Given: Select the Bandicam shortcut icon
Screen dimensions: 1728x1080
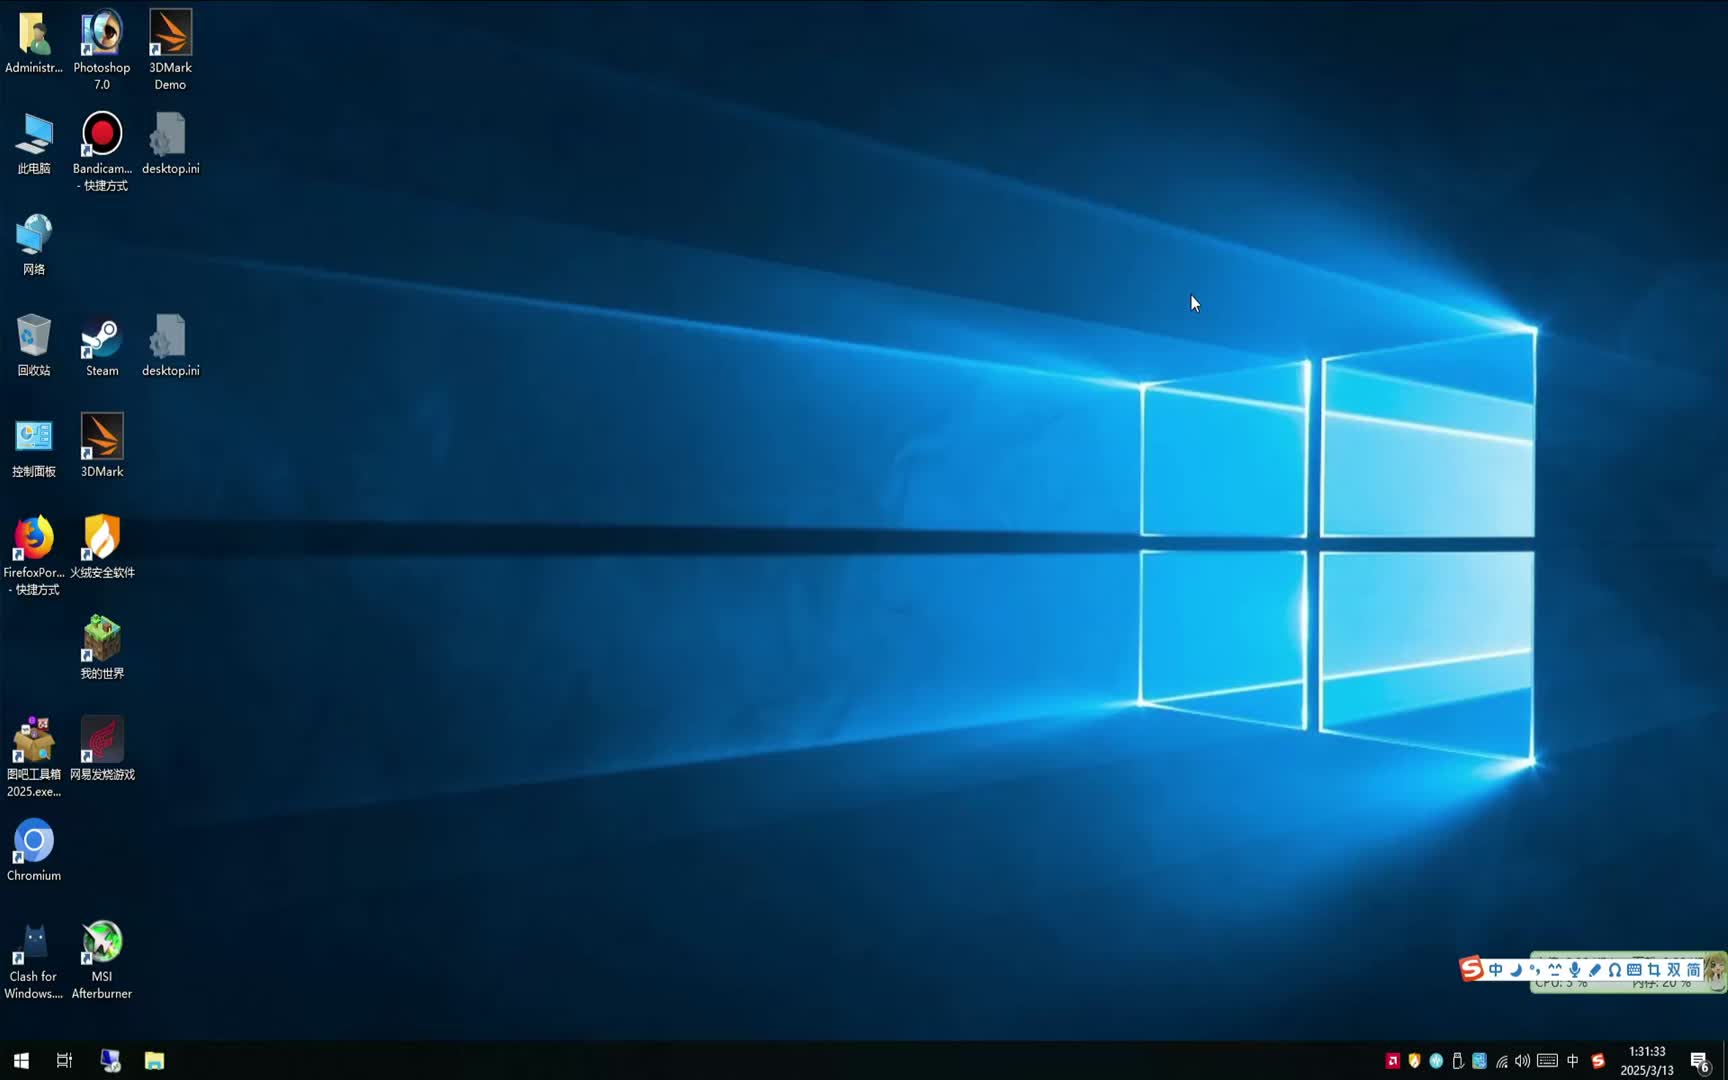Looking at the screenshot, I should pyautogui.click(x=101, y=136).
